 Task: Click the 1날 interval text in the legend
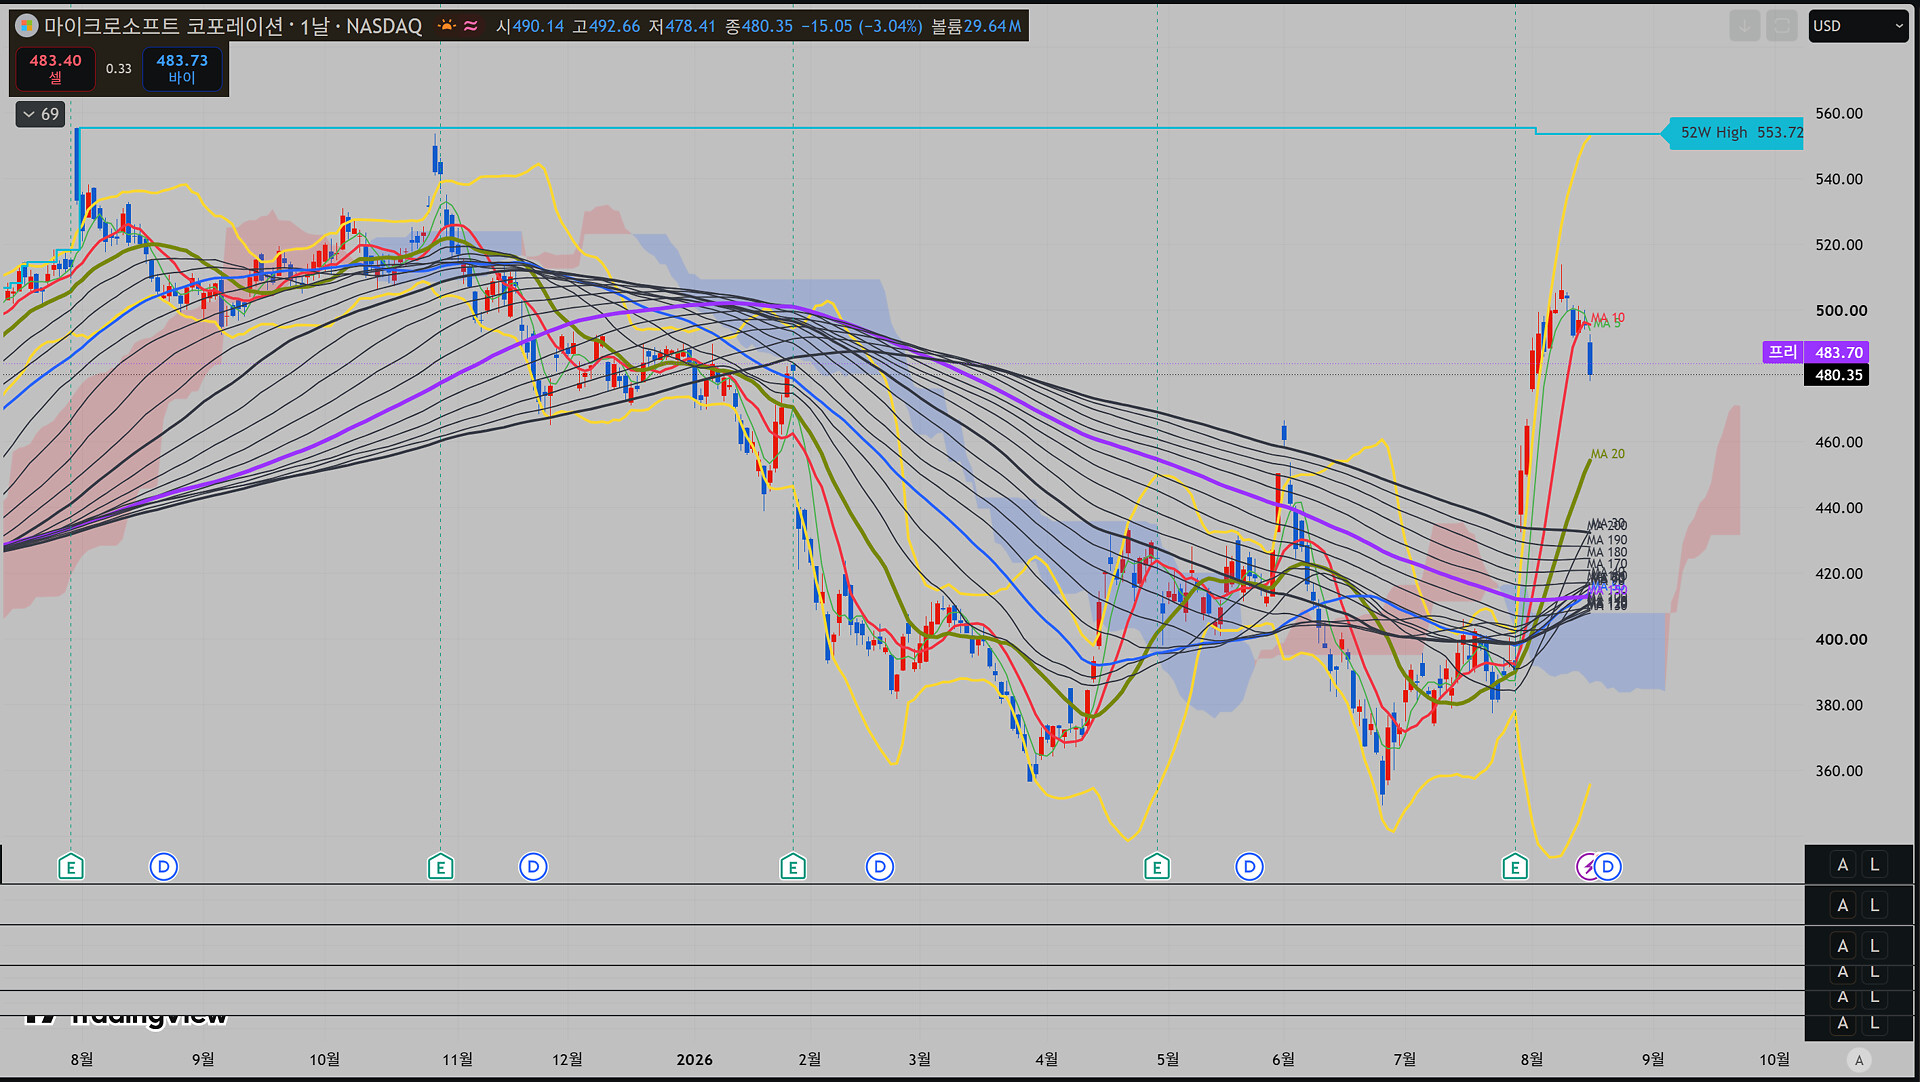tap(315, 26)
